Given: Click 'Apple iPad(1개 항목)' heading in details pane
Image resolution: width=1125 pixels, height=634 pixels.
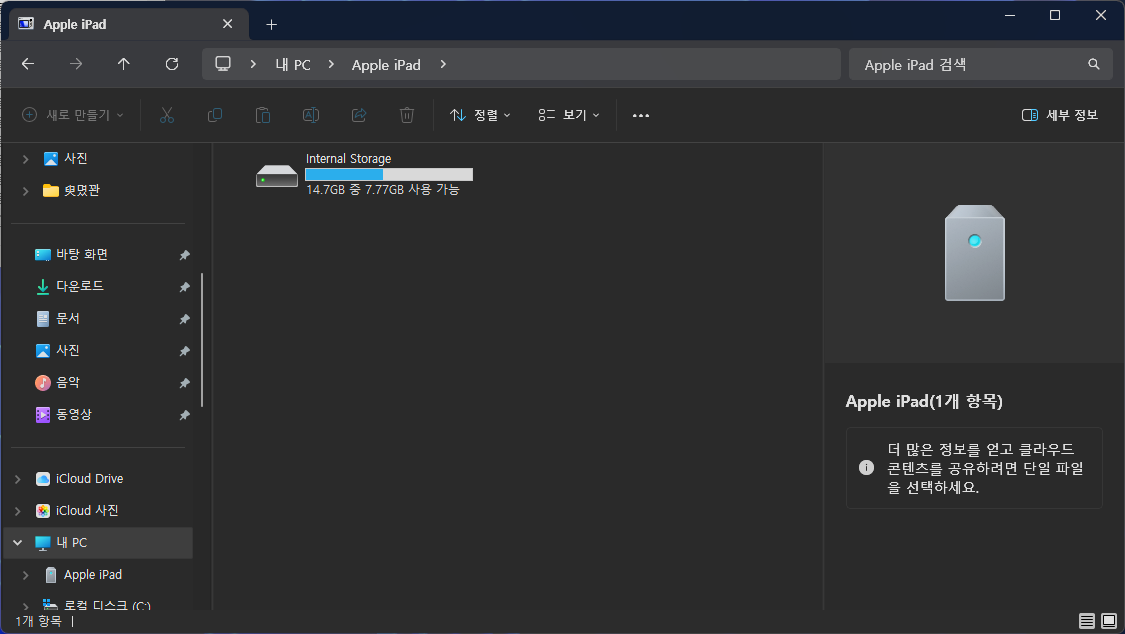Looking at the screenshot, I should [x=924, y=402].
